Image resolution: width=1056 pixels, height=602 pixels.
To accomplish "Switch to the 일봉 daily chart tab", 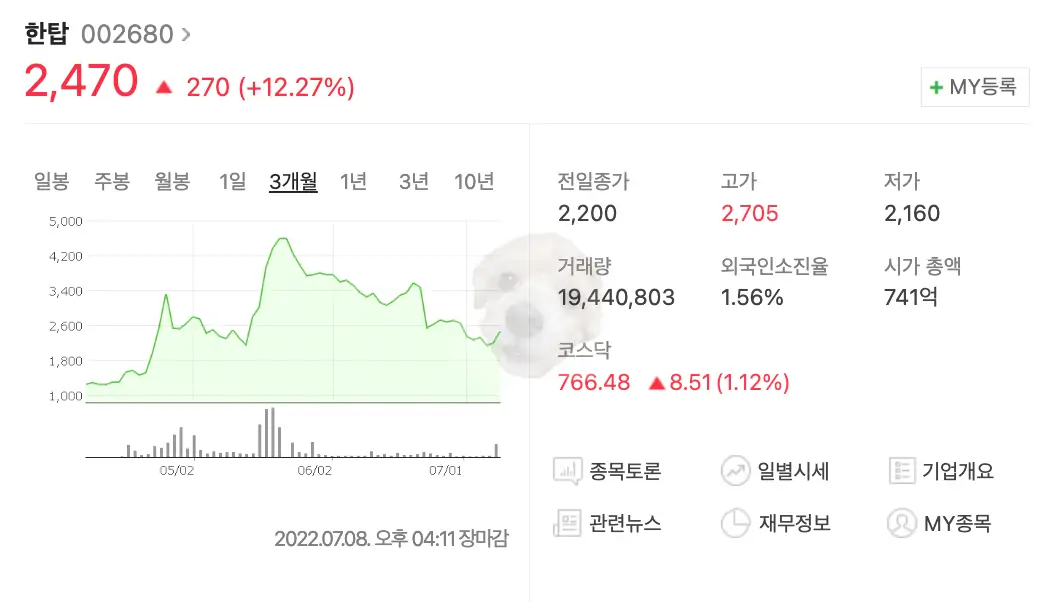I will (51, 181).
